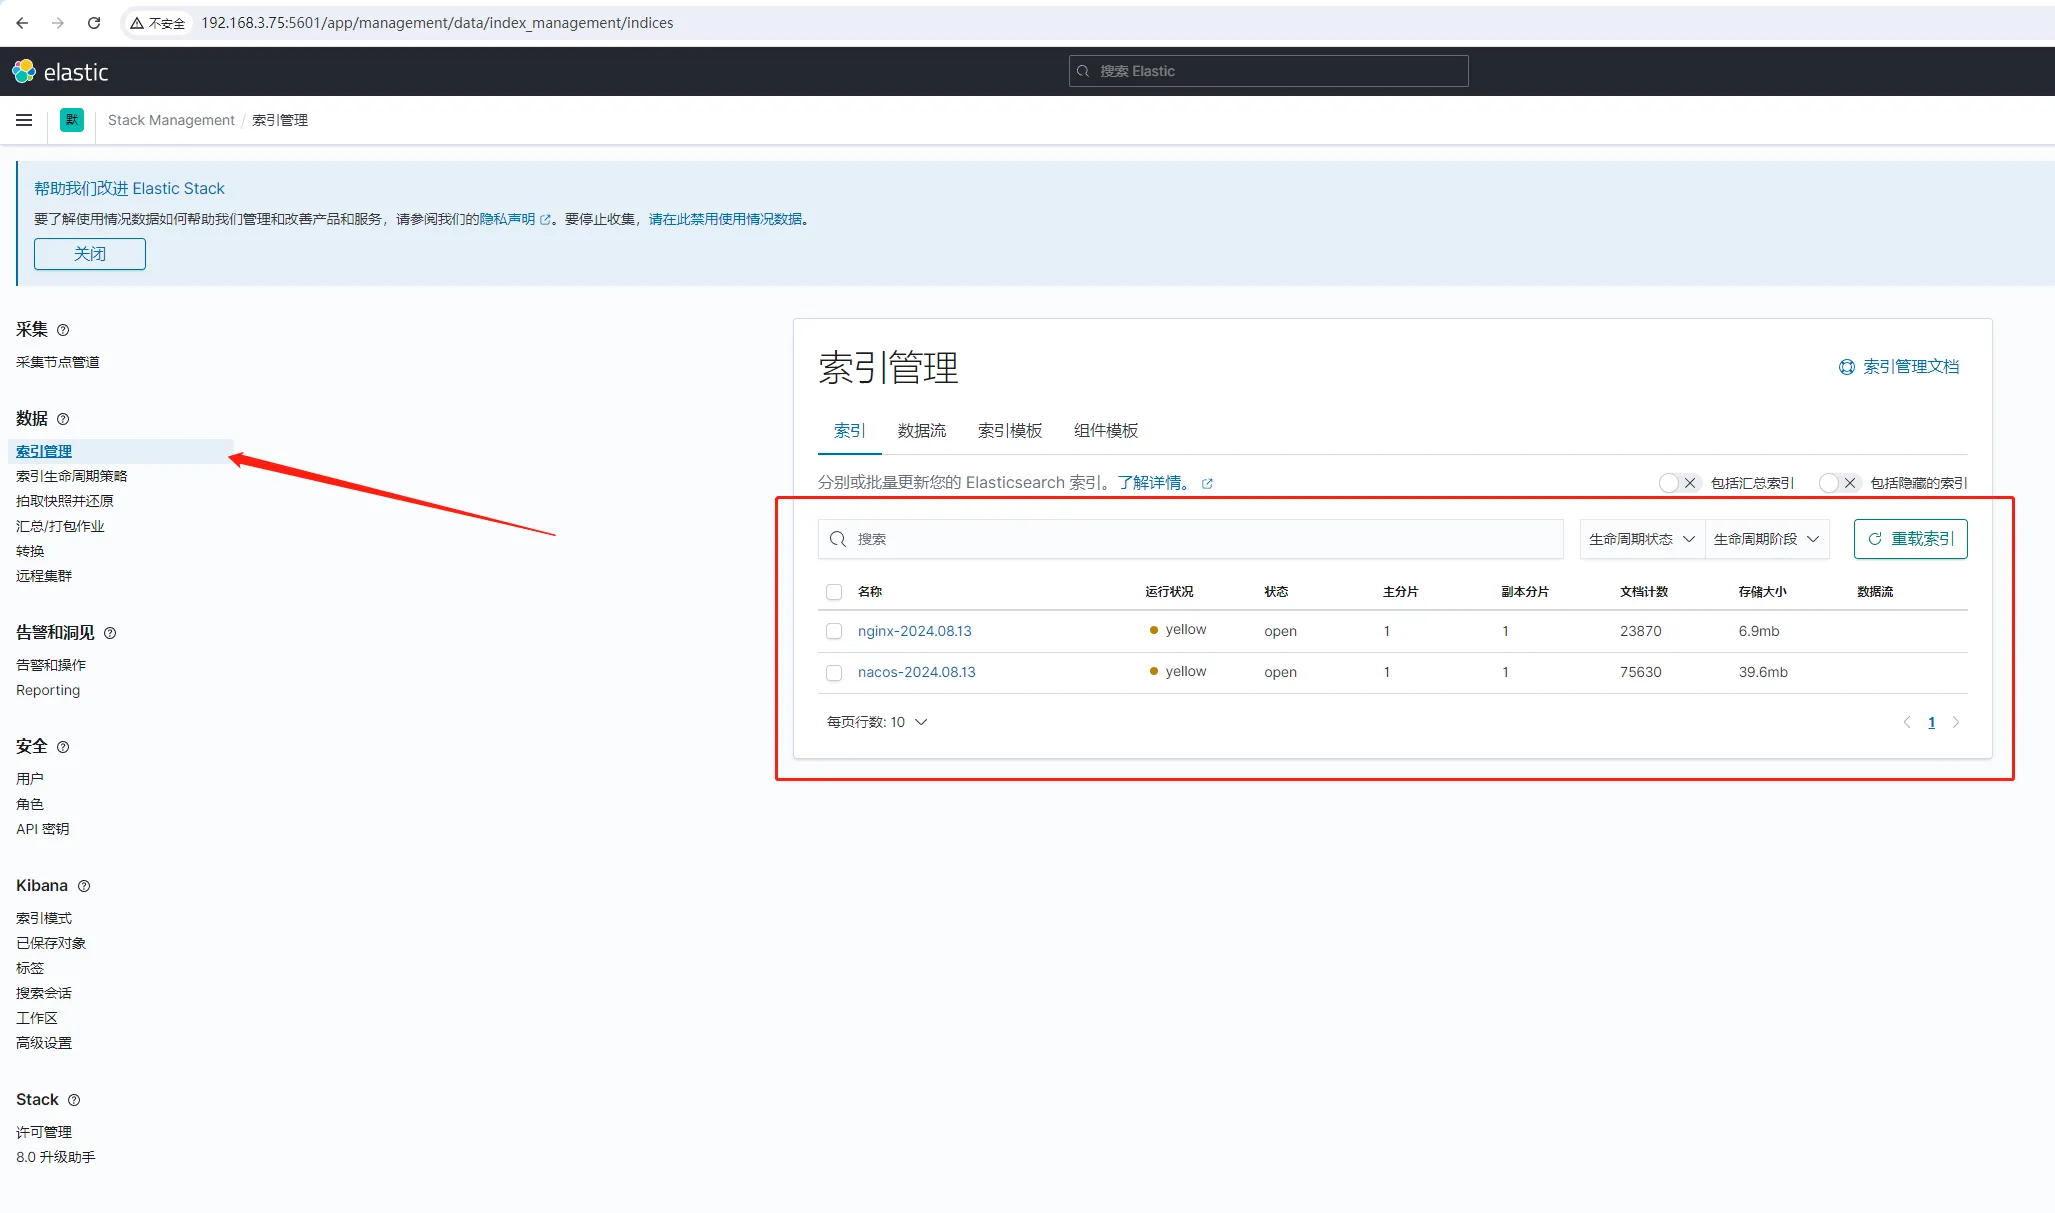
Task: Click Stack Management breadcrumb
Action: [171, 120]
